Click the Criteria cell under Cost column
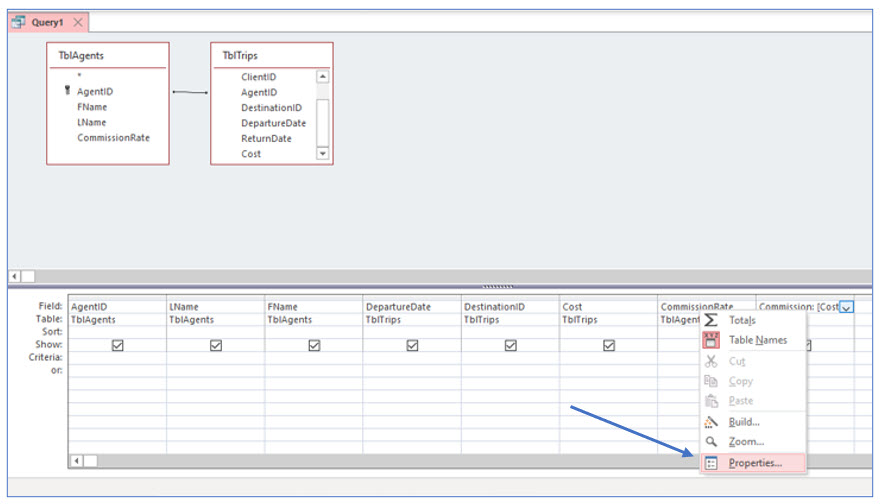884x504 pixels. coord(609,358)
